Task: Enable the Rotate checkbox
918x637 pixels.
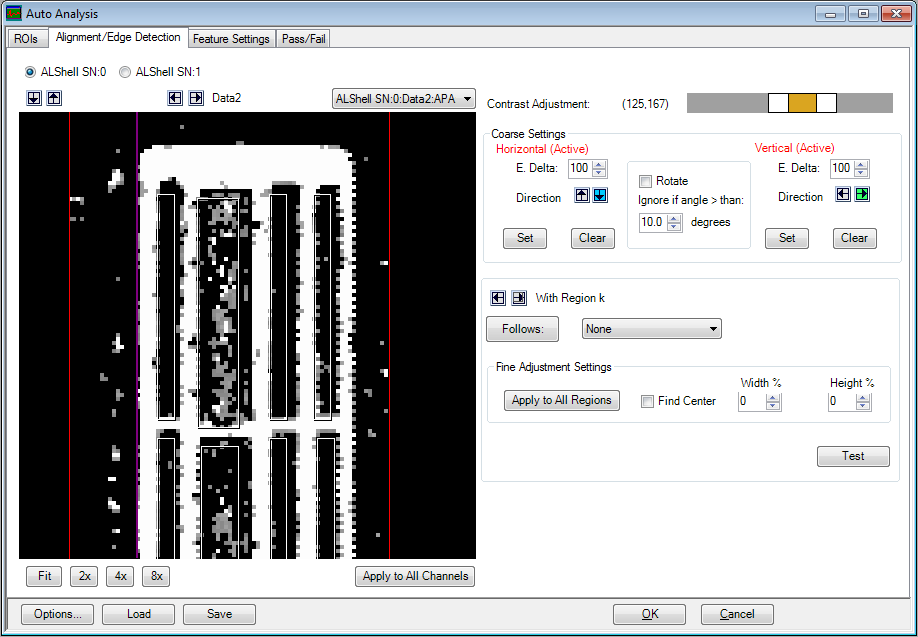Action: [645, 181]
